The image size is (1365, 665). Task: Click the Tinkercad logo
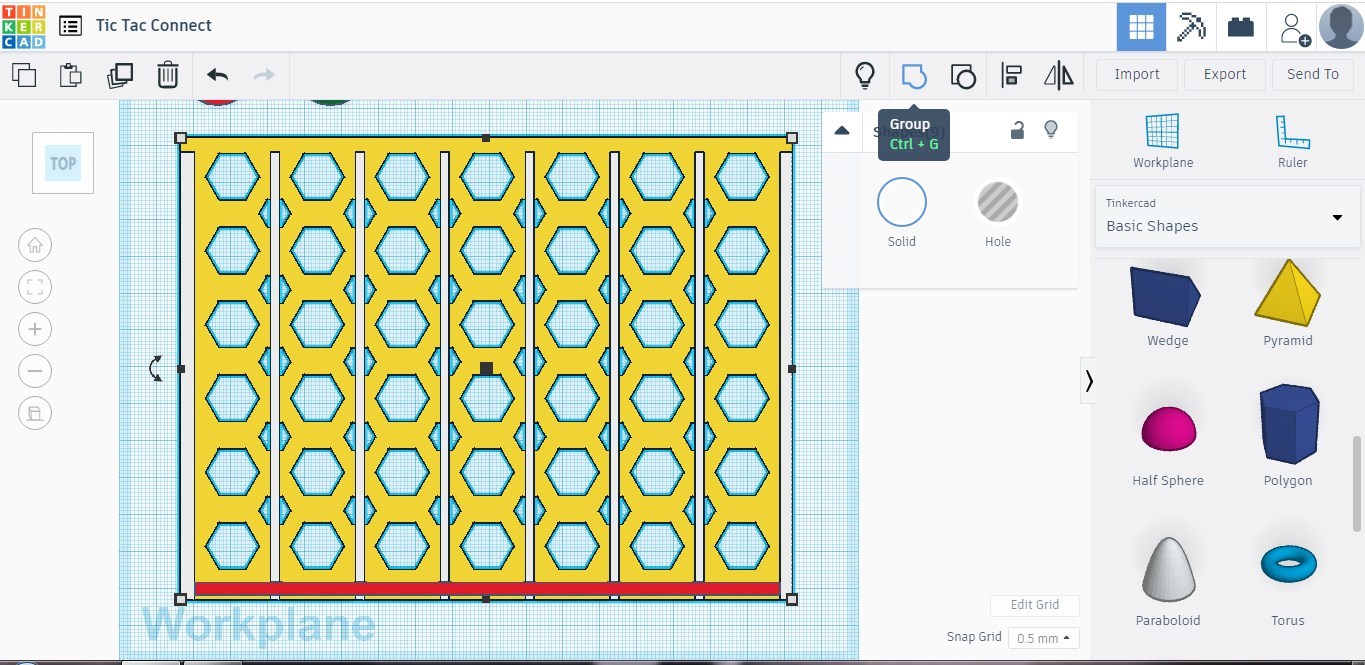point(23,26)
